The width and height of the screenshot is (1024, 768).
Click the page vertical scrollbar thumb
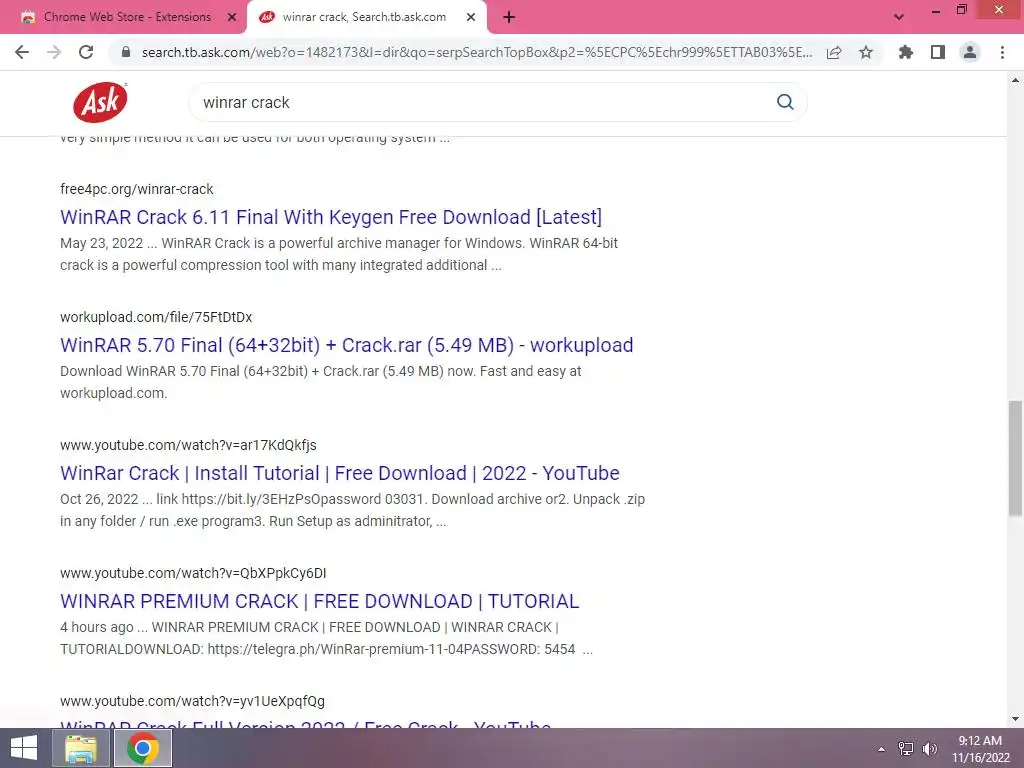pos(1015,458)
